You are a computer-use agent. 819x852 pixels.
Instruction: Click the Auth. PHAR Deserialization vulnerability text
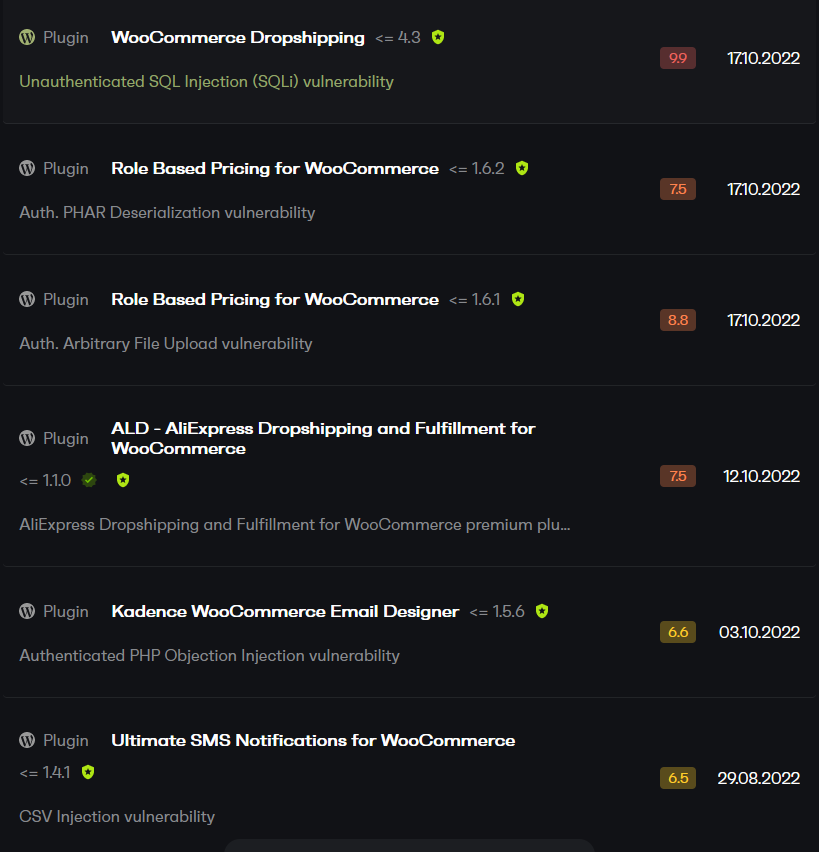167,213
